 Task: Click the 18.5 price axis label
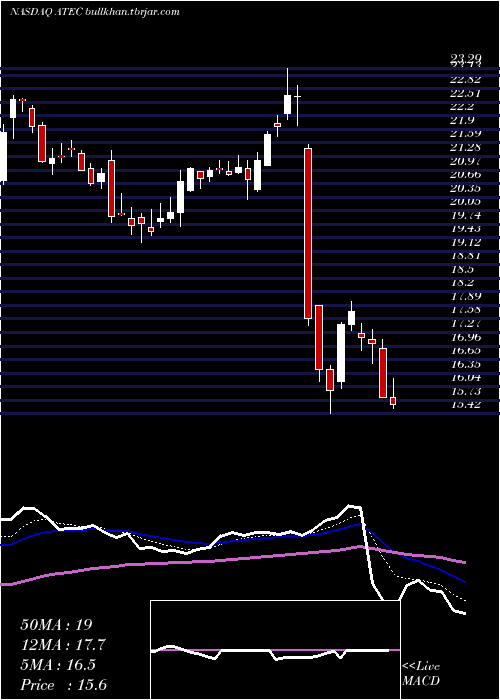[x=462, y=270]
